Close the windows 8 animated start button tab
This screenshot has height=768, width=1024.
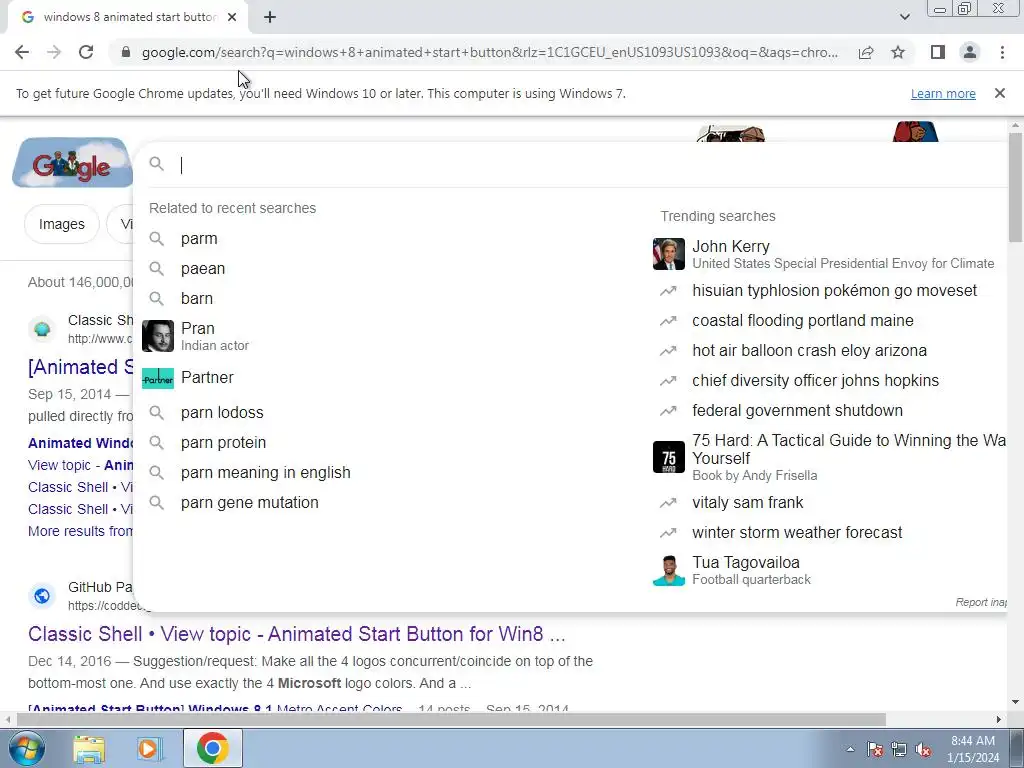click(x=232, y=18)
